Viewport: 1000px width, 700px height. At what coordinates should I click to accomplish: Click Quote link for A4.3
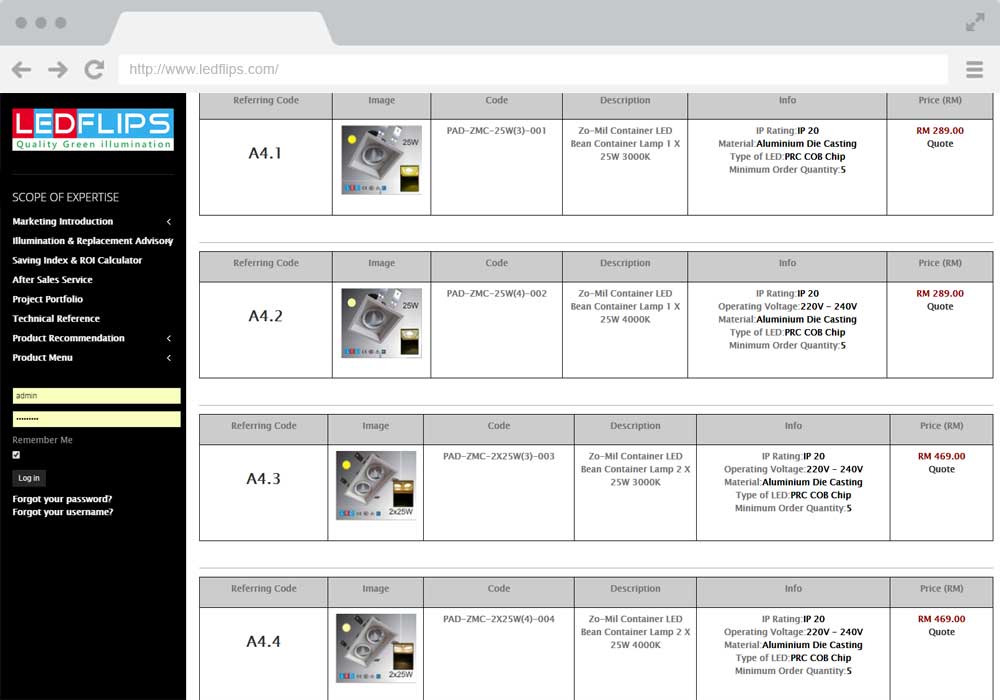[x=941, y=469]
